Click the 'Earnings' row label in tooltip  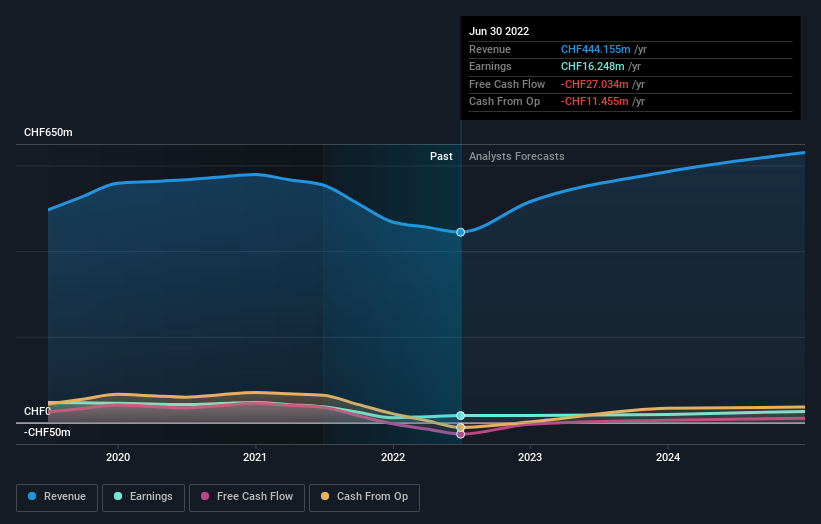(x=490, y=66)
